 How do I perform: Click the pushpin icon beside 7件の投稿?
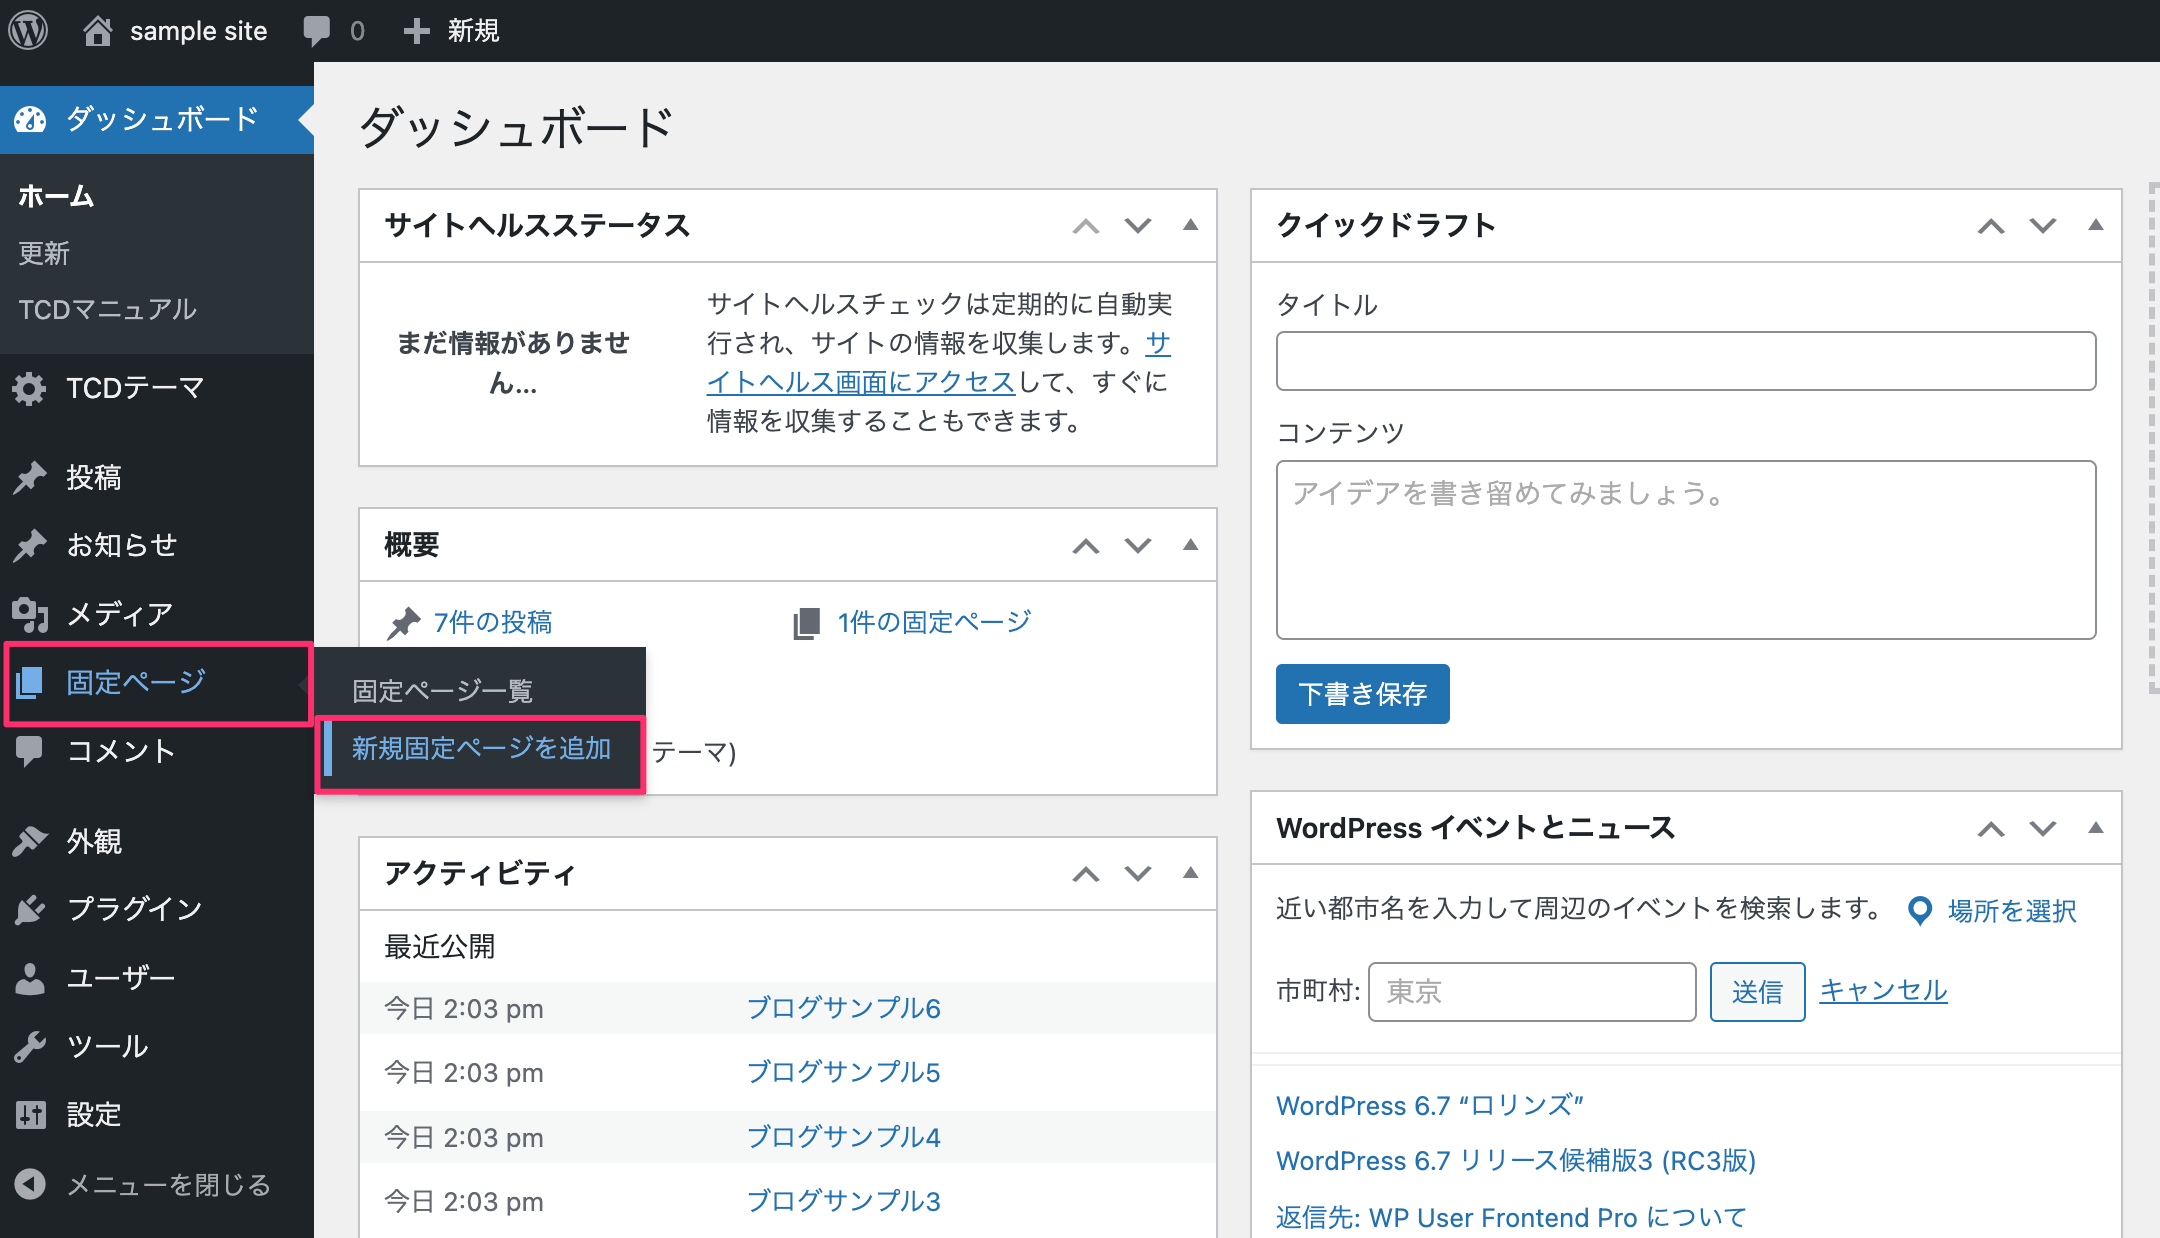click(x=404, y=623)
